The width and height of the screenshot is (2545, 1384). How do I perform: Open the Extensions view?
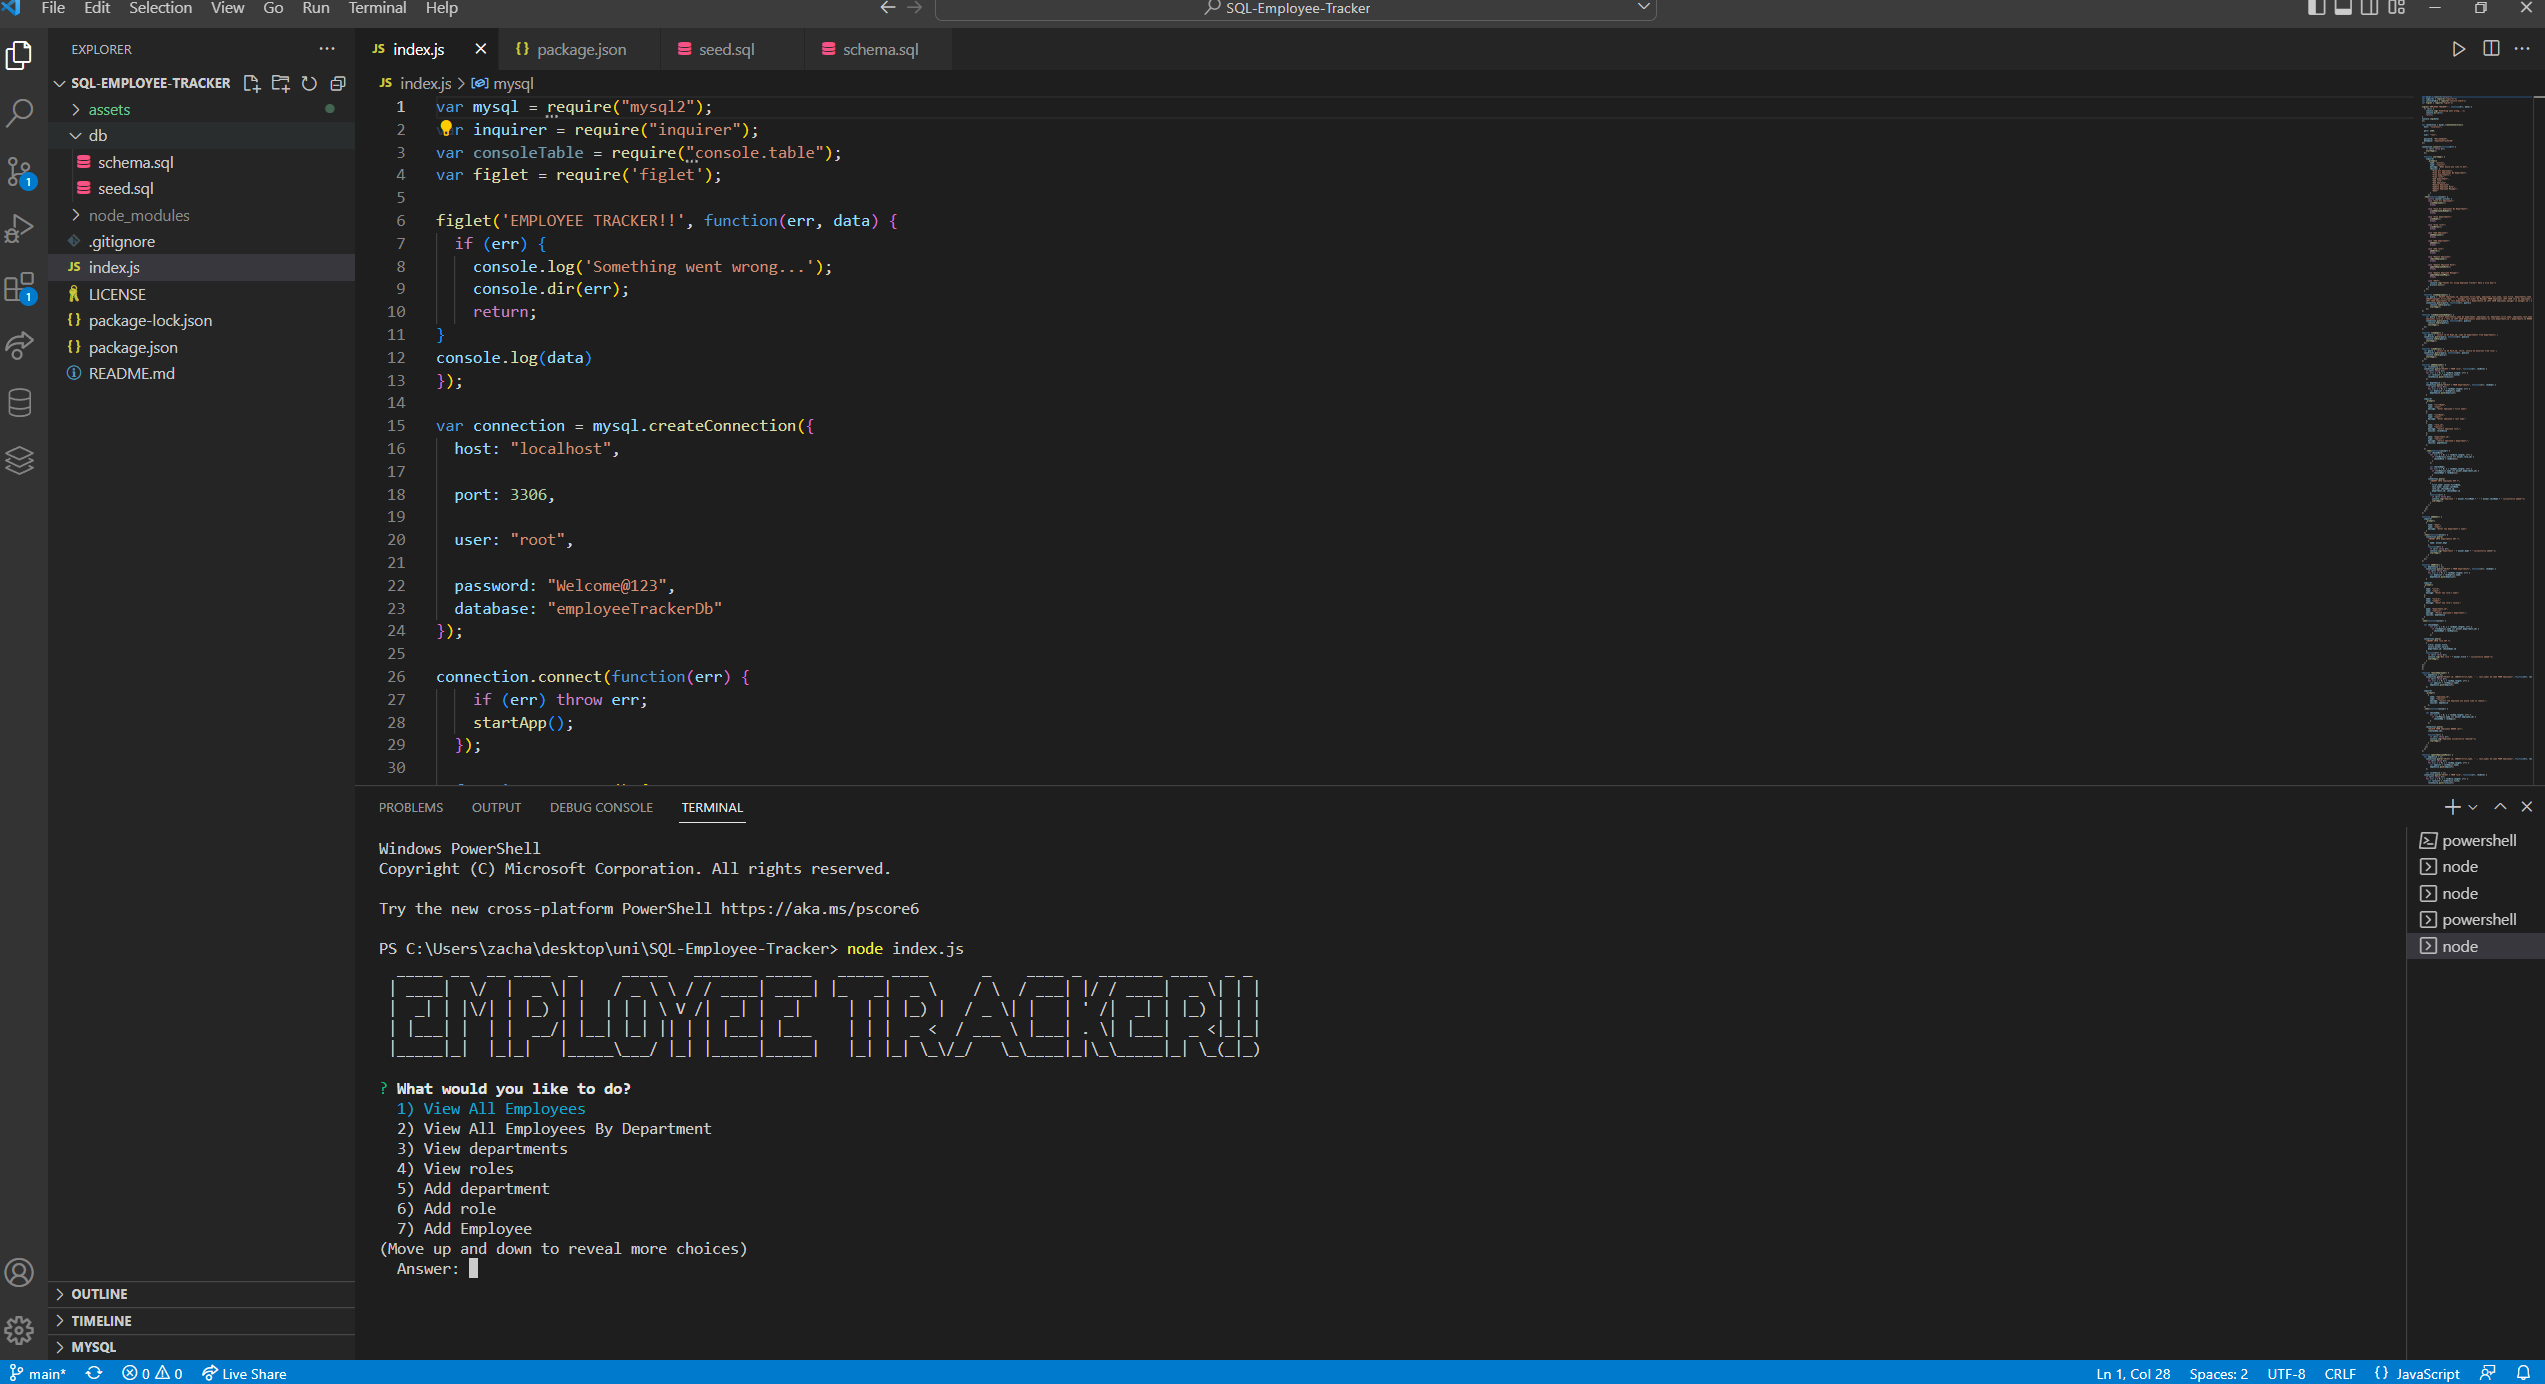[x=20, y=288]
